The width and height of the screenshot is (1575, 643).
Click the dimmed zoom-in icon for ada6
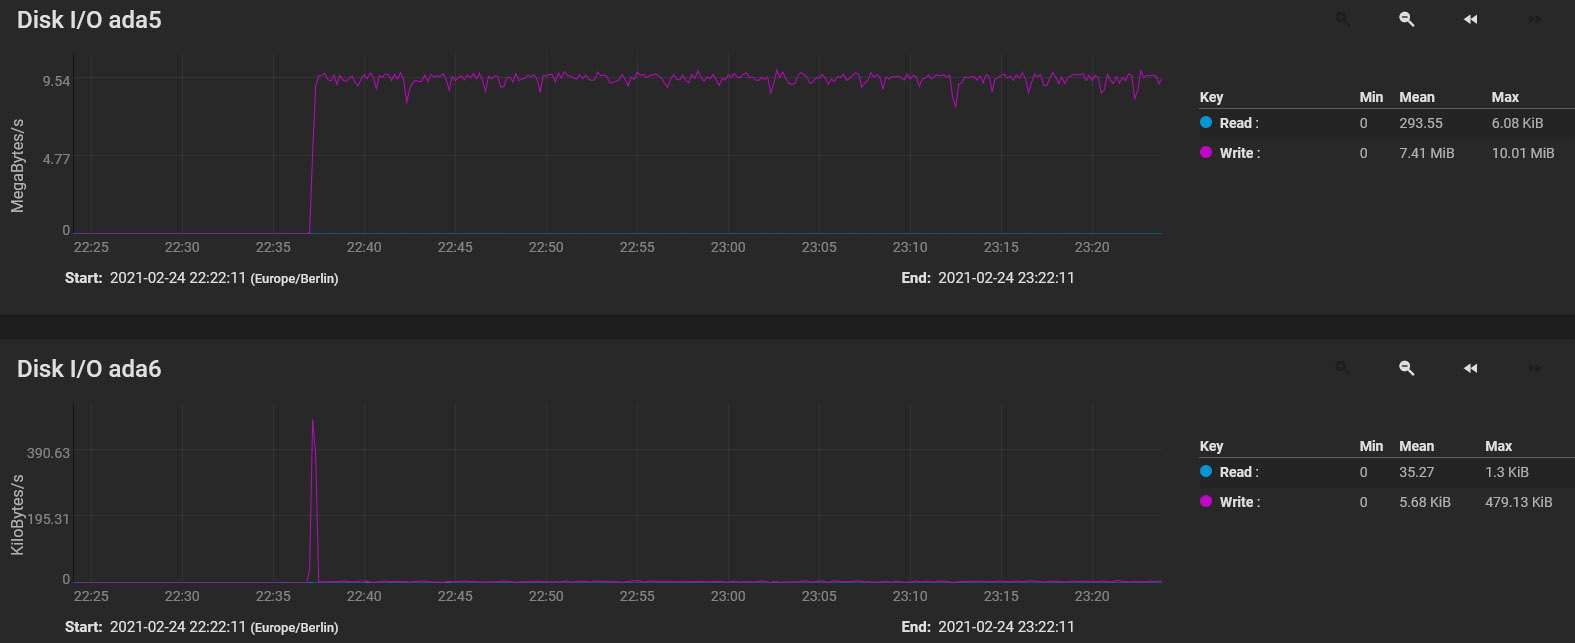coord(1342,368)
